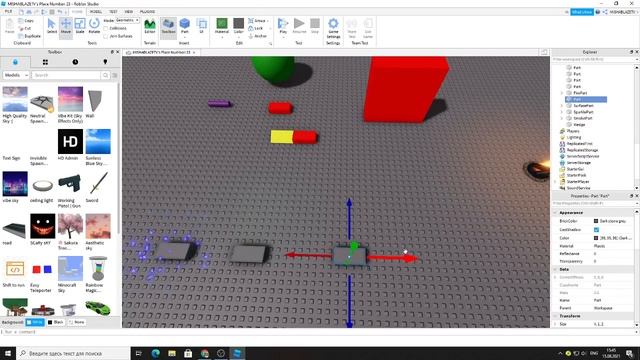
Task: Click the Color property swatch
Action: [x=596, y=238]
